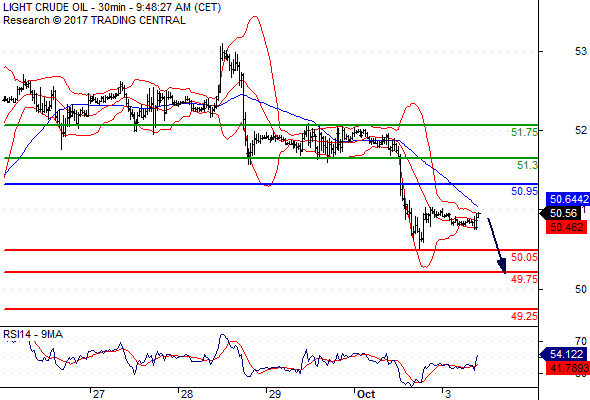
Task: Click the 'Oct' date axis label
Action: 366,394
